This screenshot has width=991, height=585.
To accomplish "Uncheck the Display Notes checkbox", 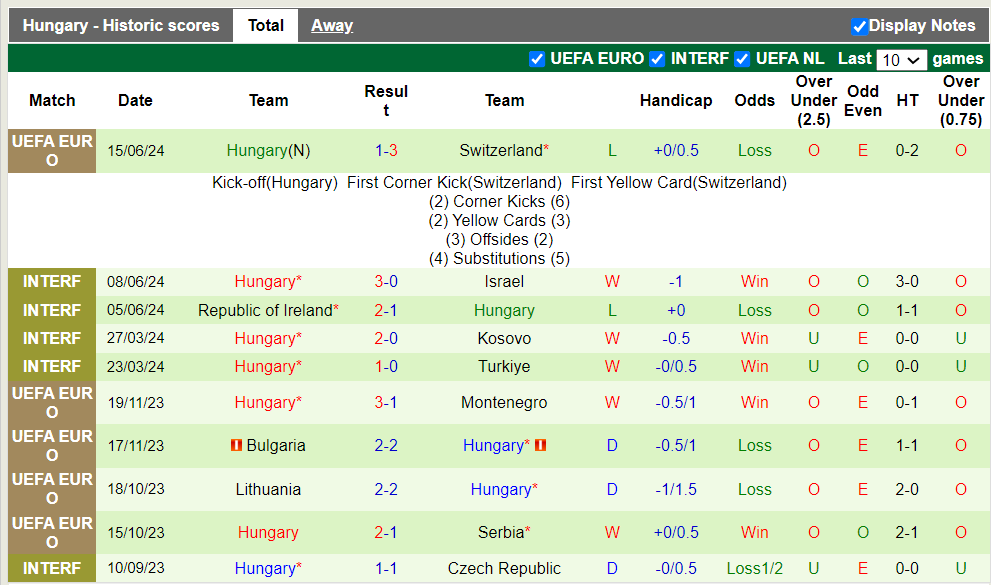I will (859, 25).
